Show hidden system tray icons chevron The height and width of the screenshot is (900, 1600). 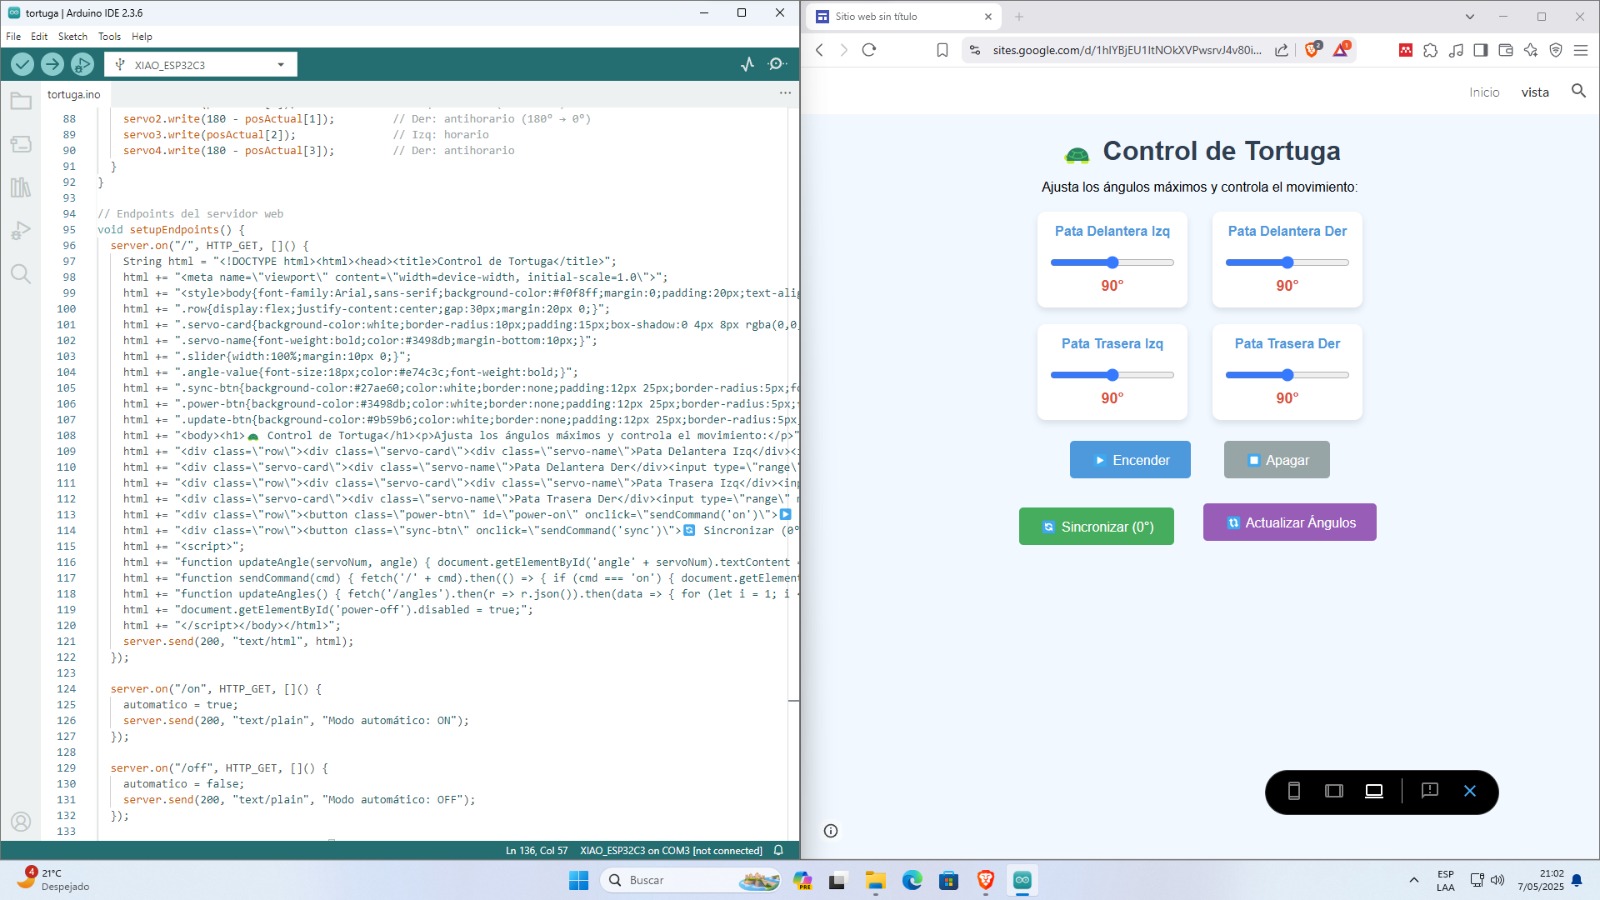(x=1414, y=880)
